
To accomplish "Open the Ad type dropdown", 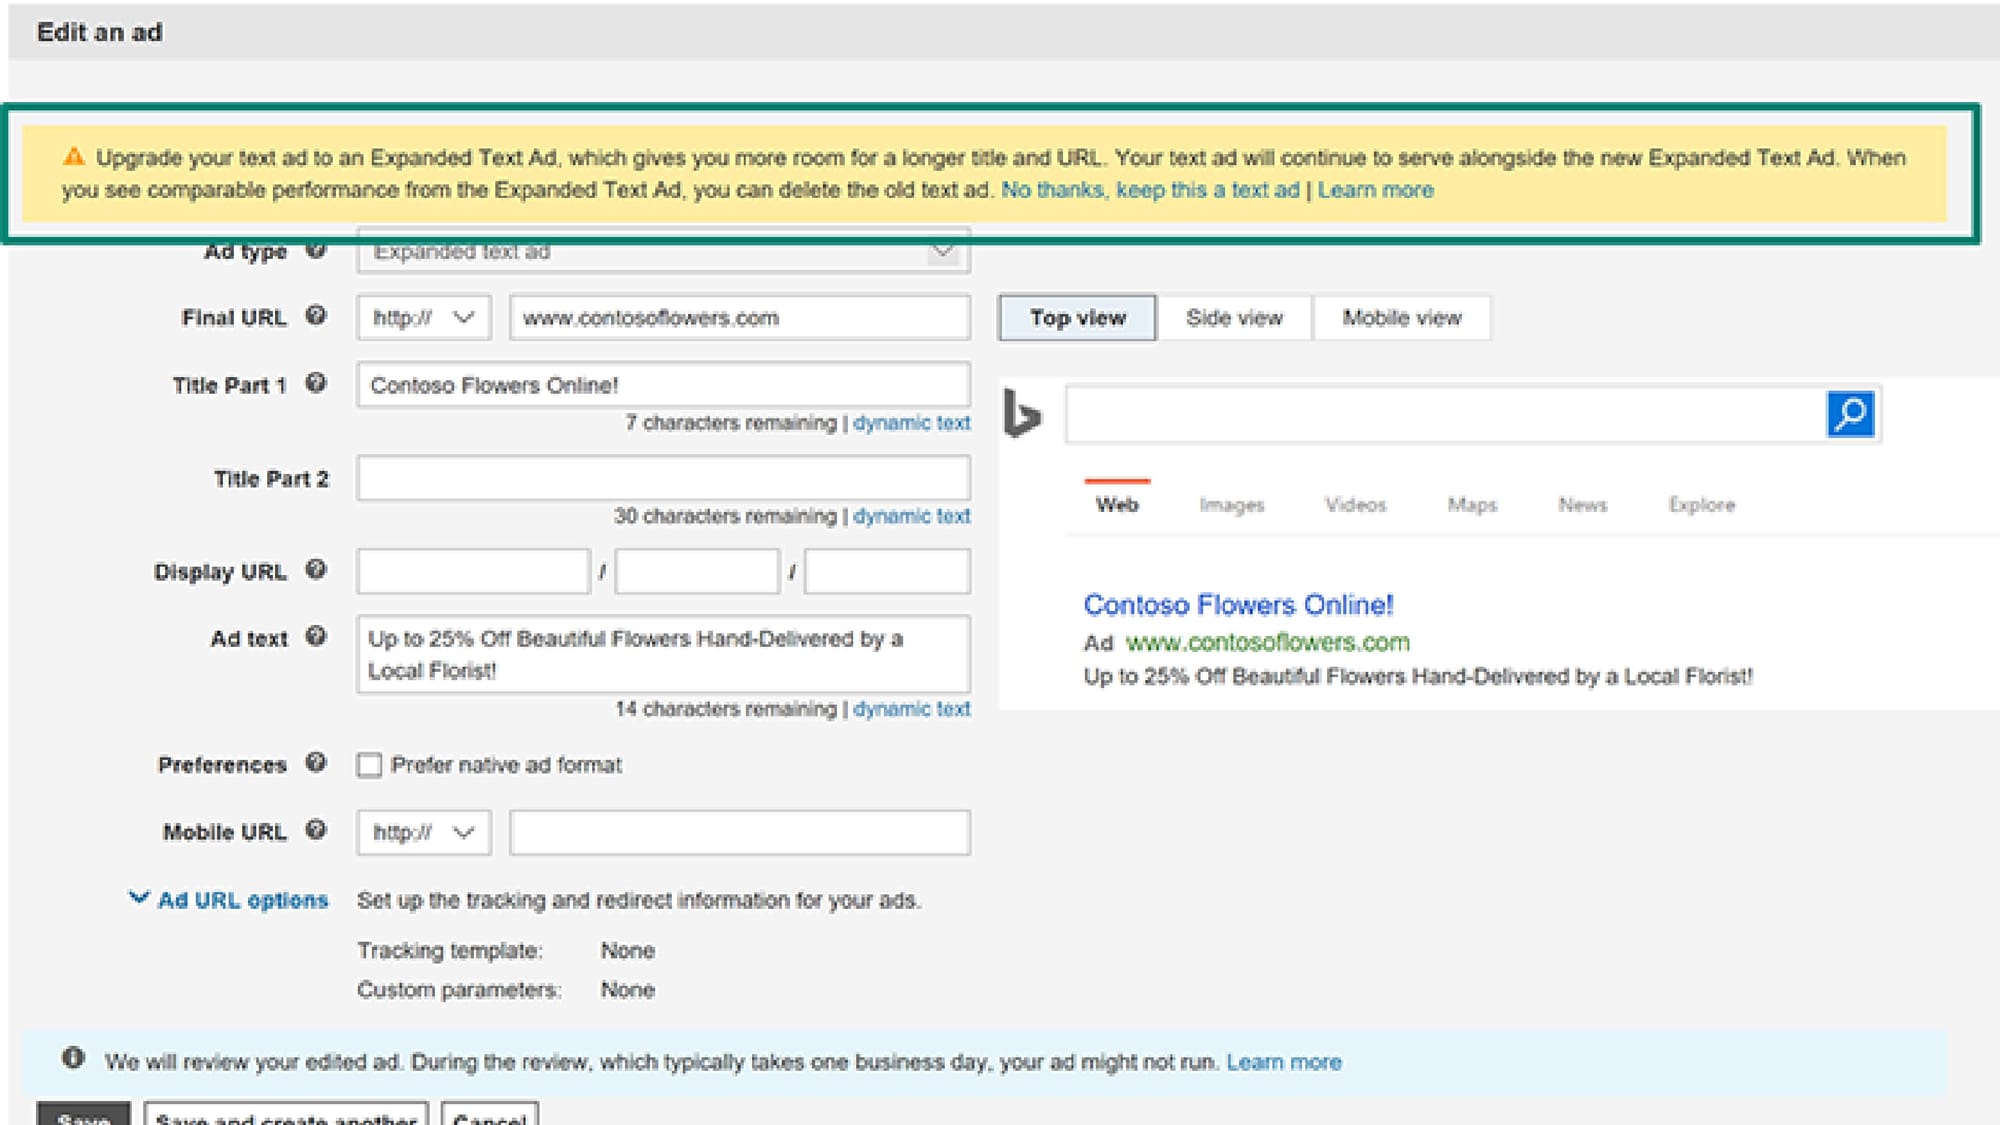I will pos(663,251).
